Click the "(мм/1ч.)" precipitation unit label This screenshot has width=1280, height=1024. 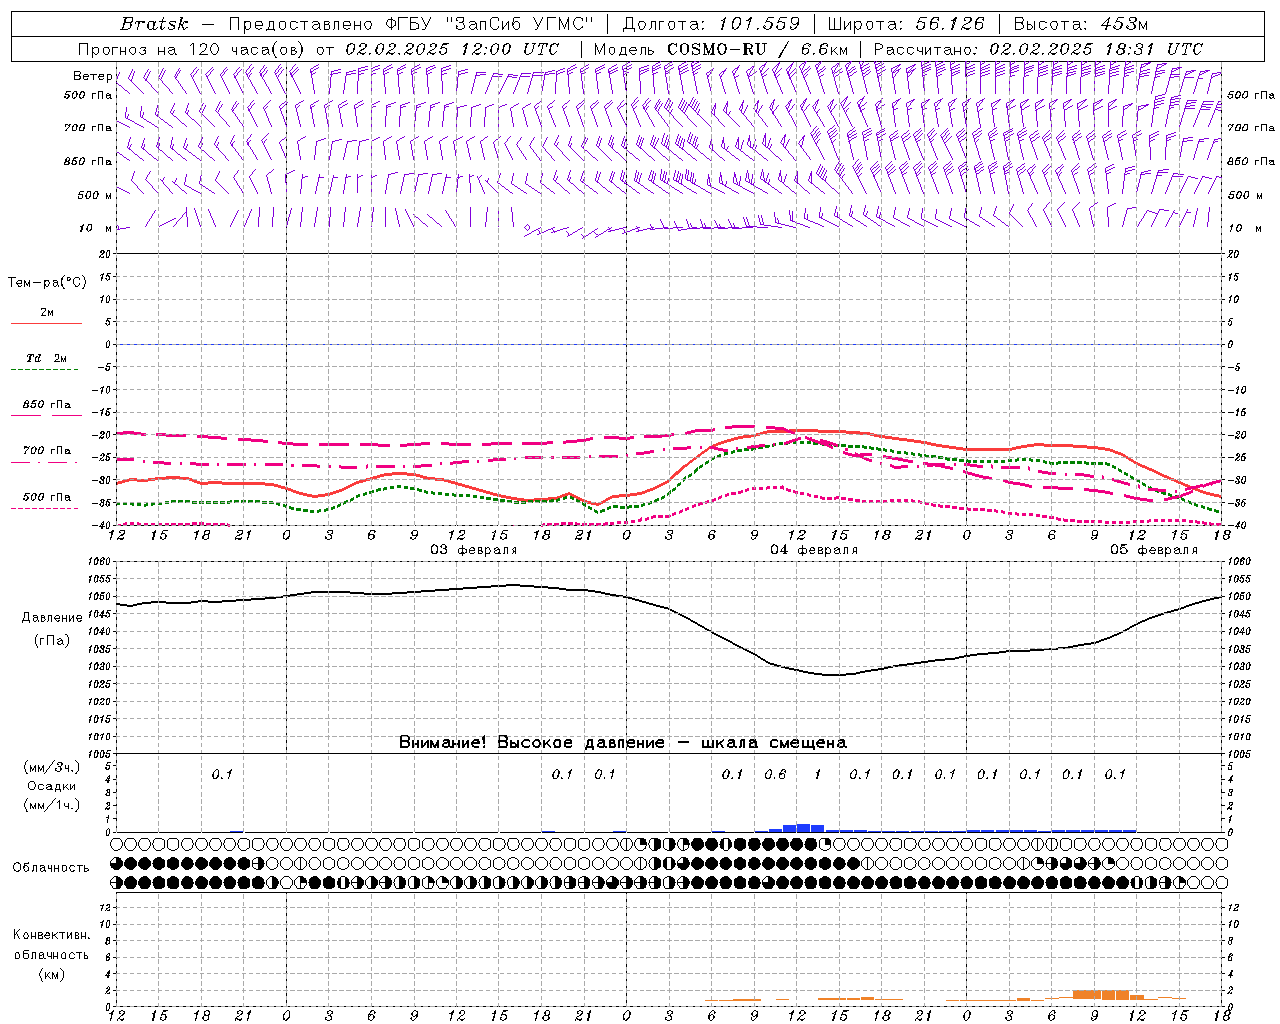pyautogui.click(x=51, y=805)
